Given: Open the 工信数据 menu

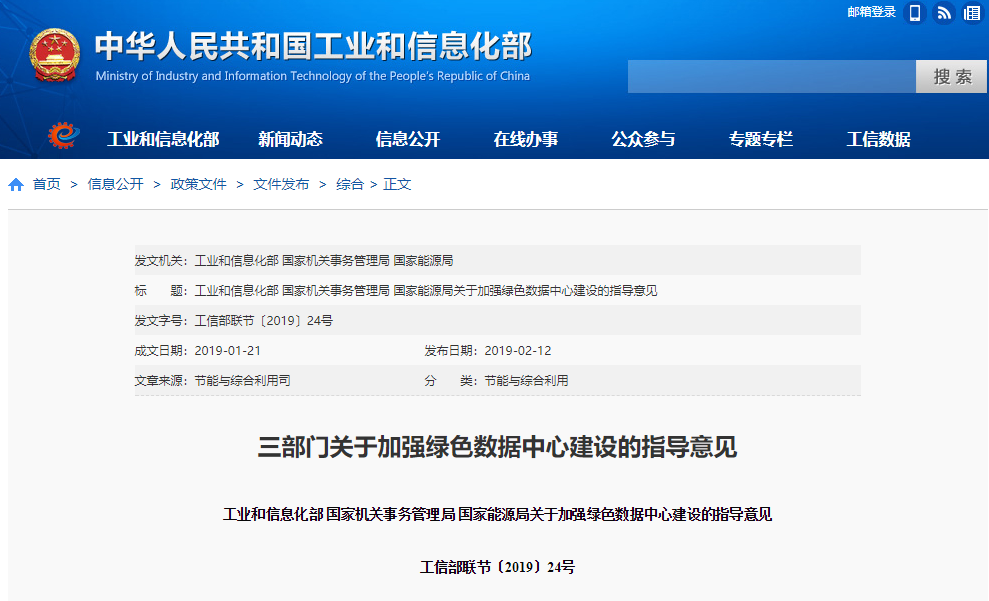Looking at the screenshot, I should coord(878,139).
